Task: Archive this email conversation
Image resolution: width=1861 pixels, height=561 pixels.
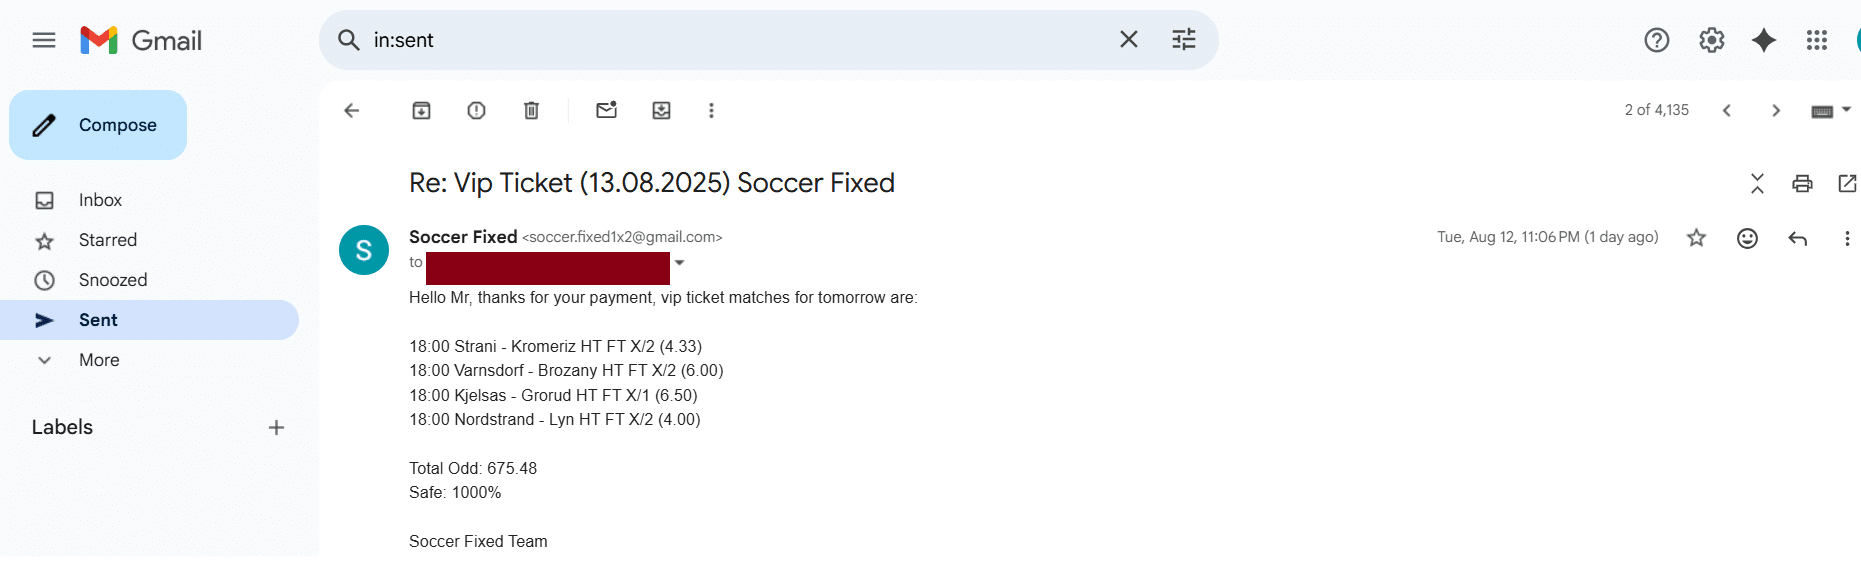Action: coord(421,110)
